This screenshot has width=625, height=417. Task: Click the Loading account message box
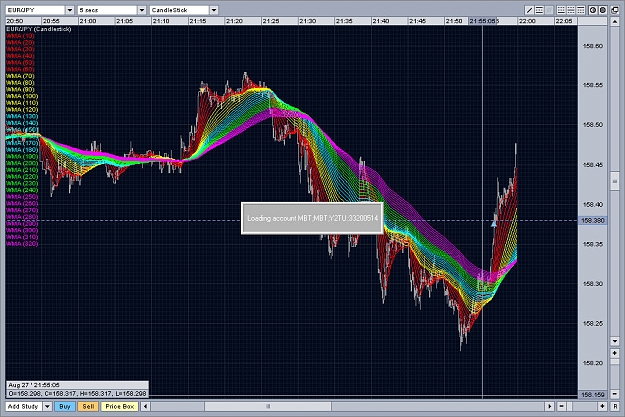(x=312, y=218)
